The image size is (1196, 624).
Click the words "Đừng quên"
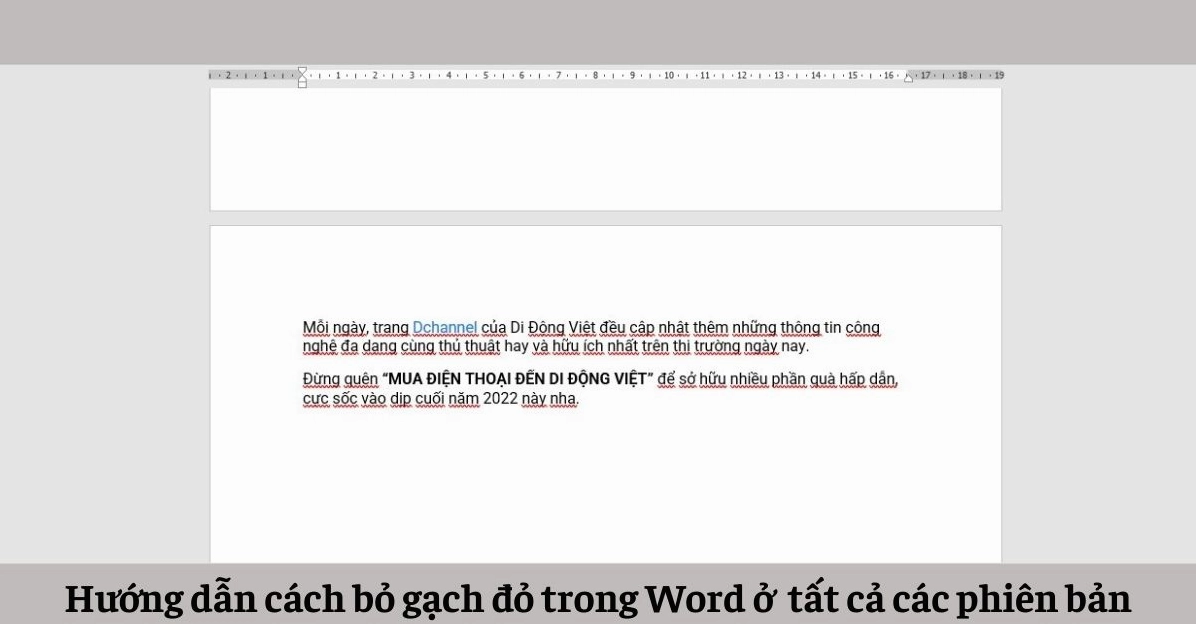coord(340,379)
